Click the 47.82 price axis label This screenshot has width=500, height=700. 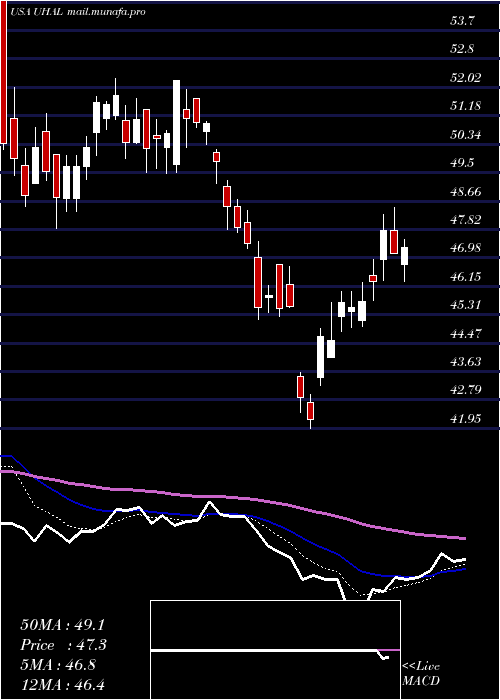(466, 220)
